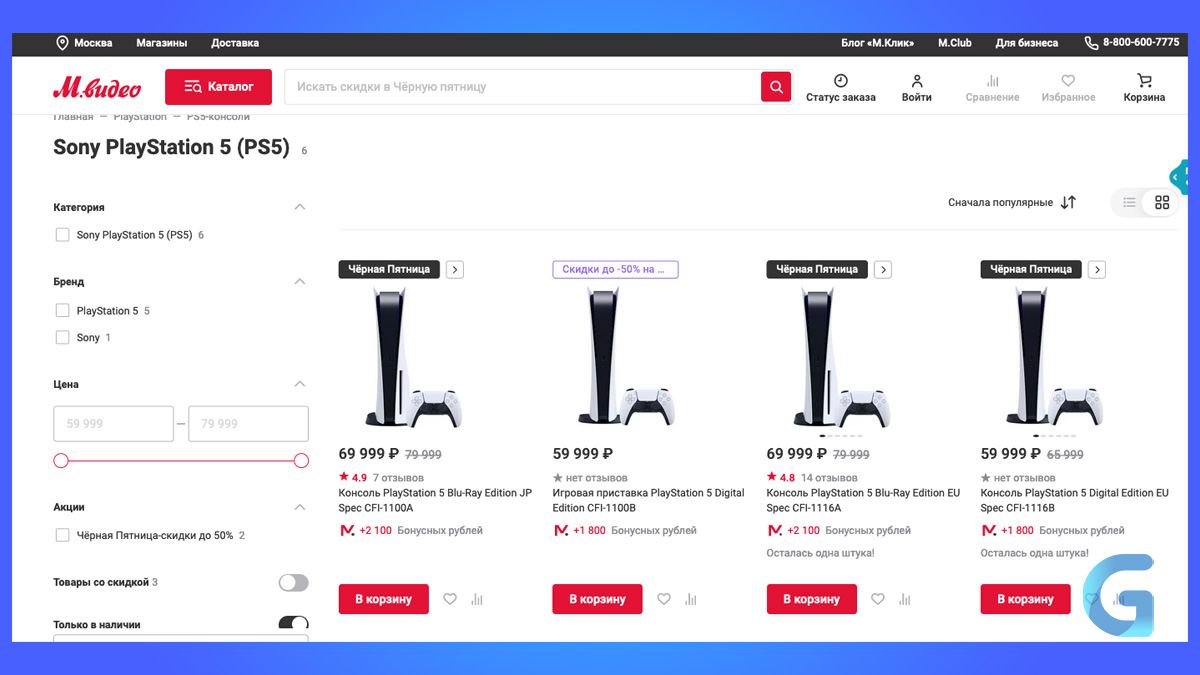
Task: Open the Магазины top menu item
Action: coord(162,43)
